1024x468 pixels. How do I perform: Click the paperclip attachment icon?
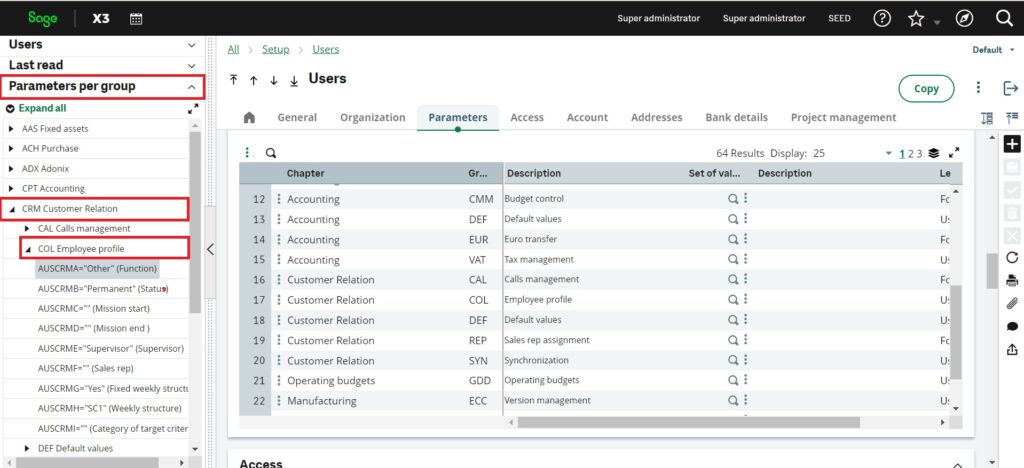(1012, 303)
